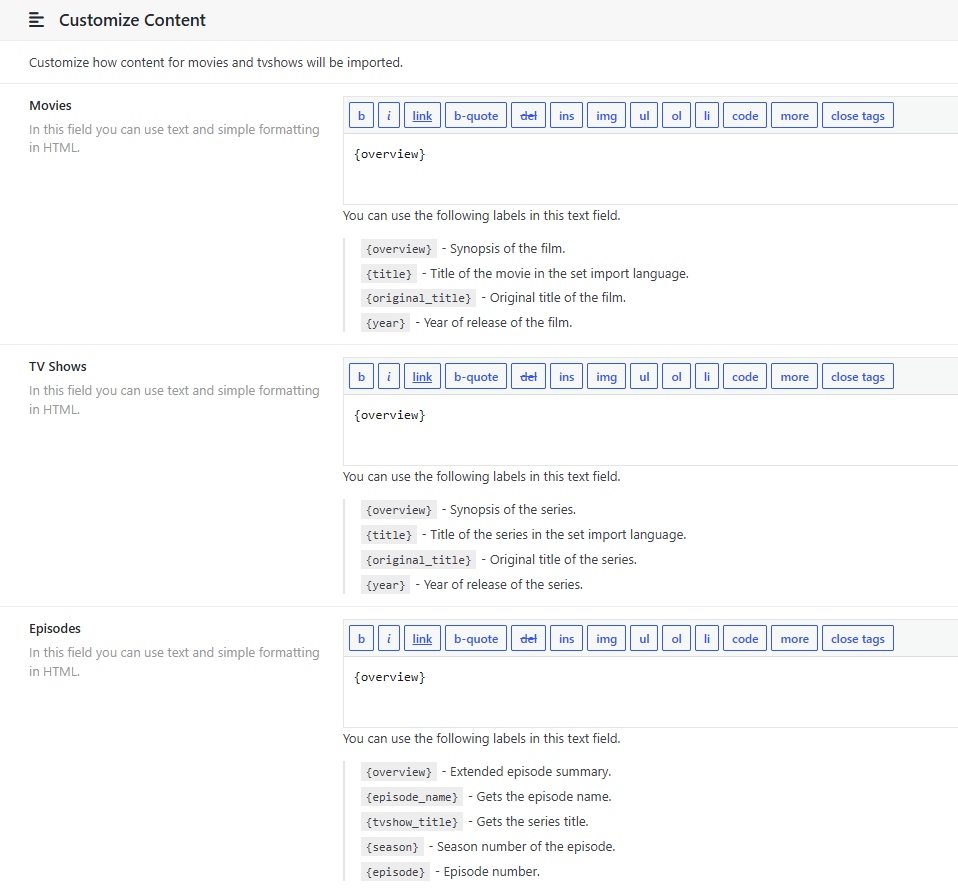
Task: Click the Customize Content menu icon
Action: pos(37,20)
